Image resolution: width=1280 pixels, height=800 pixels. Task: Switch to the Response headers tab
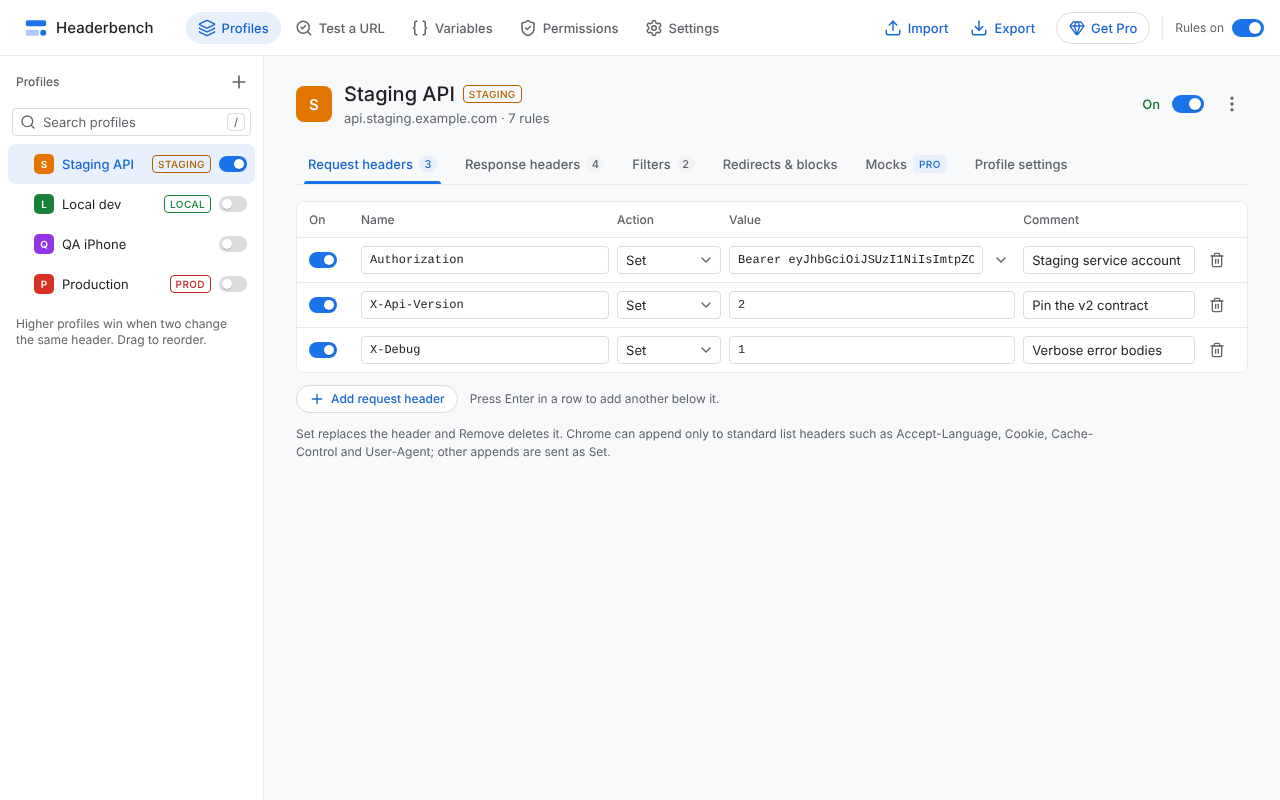pyautogui.click(x=534, y=164)
